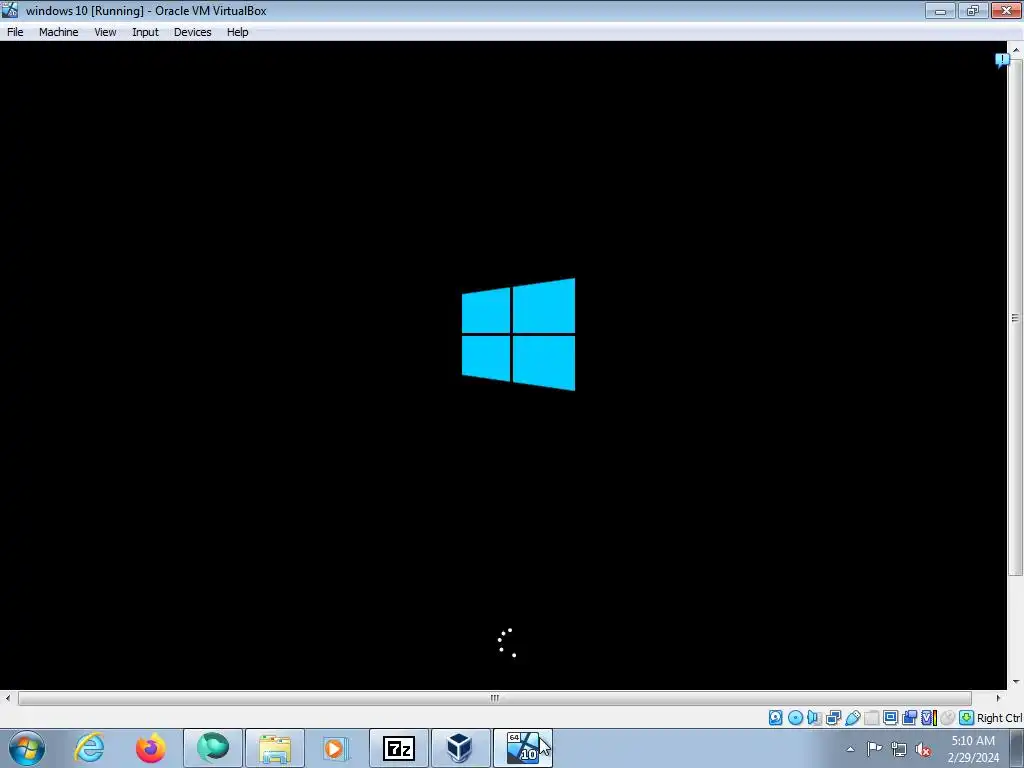Screen dimensions: 1024x768
Task: Click the display status icon
Action: click(890, 718)
